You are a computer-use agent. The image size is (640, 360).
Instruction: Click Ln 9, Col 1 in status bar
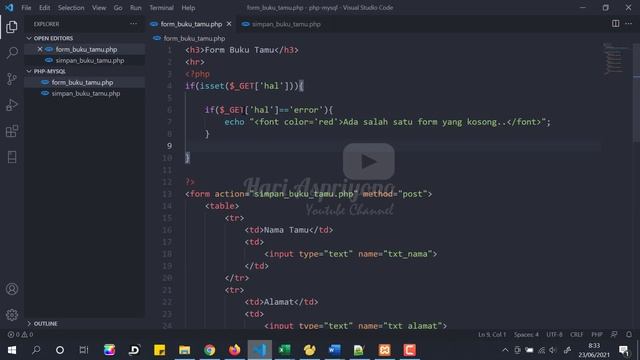(x=492, y=334)
